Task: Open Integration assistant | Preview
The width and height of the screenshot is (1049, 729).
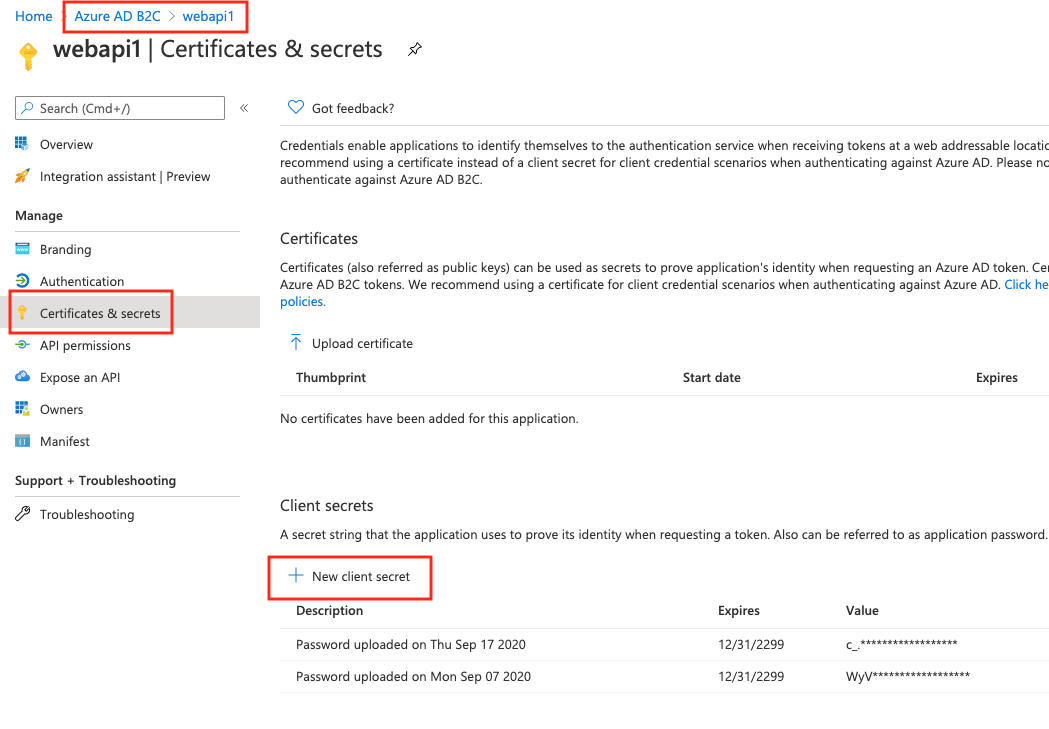Action: click(125, 177)
